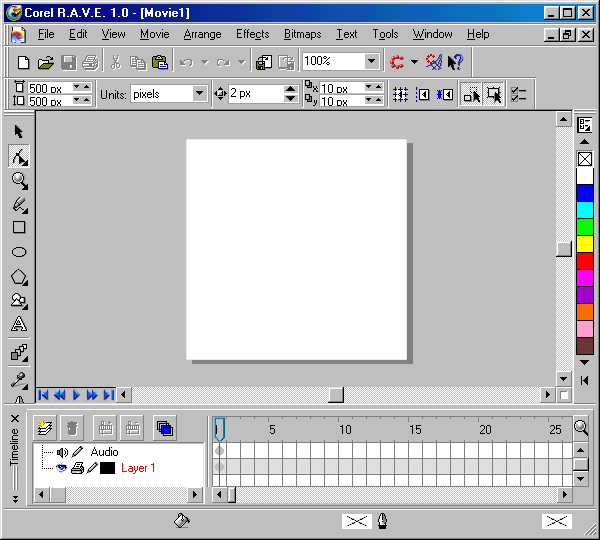Viewport: 600px width, 540px height.
Task: Toggle Snap to Grid button
Action: tap(400, 94)
